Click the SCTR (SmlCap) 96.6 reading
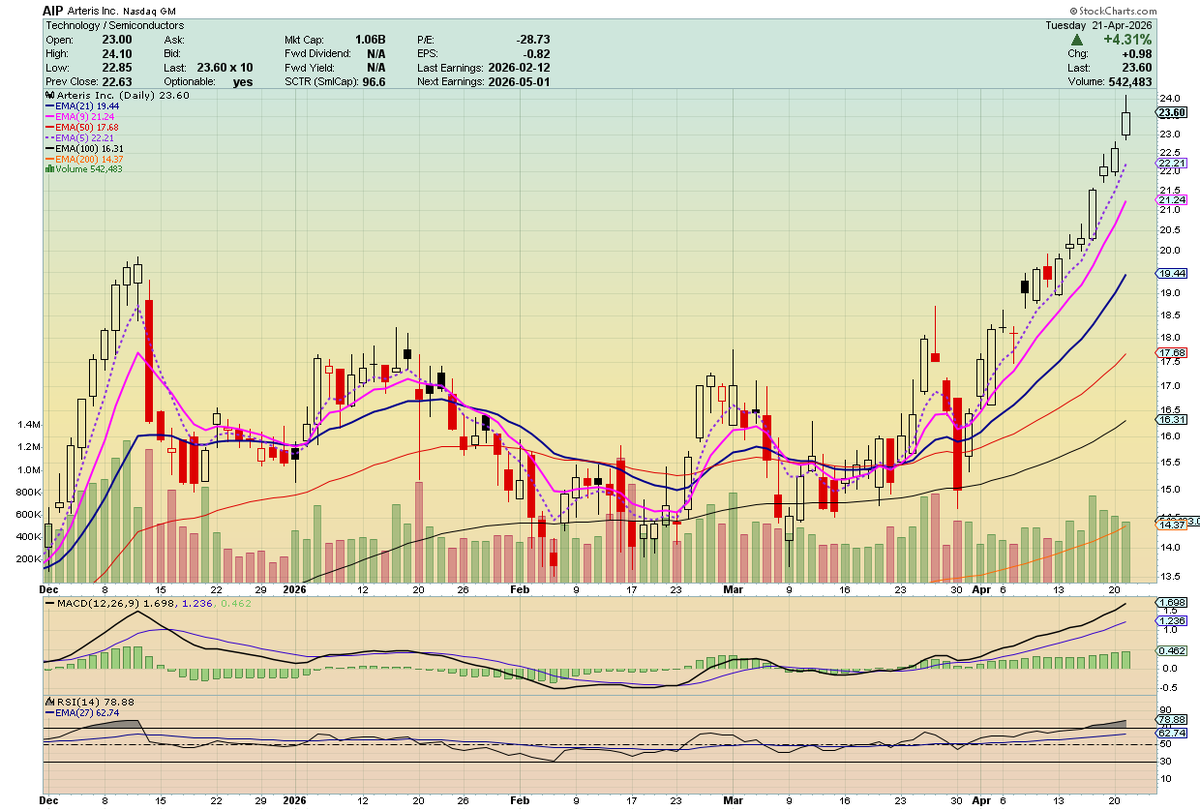This screenshot has height=810, width=1200. [x=334, y=81]
